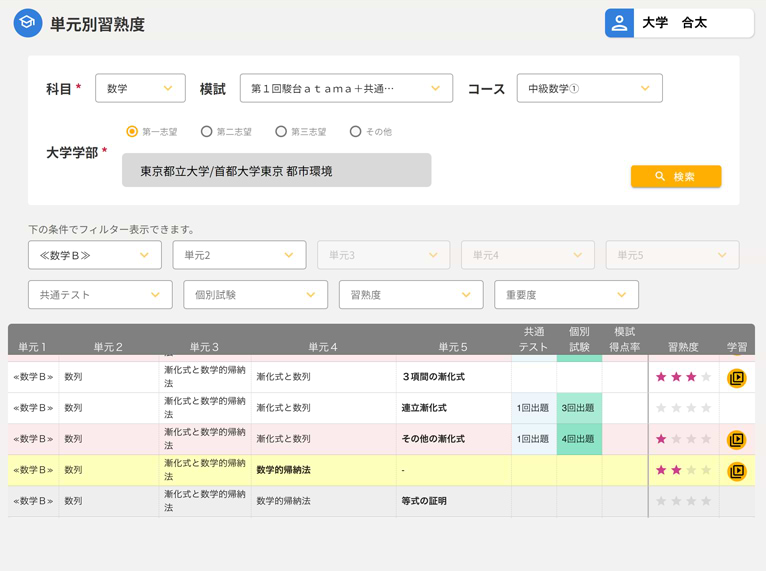
Task: Click the 東京都立大学 university department field
Action: (276, 171)
